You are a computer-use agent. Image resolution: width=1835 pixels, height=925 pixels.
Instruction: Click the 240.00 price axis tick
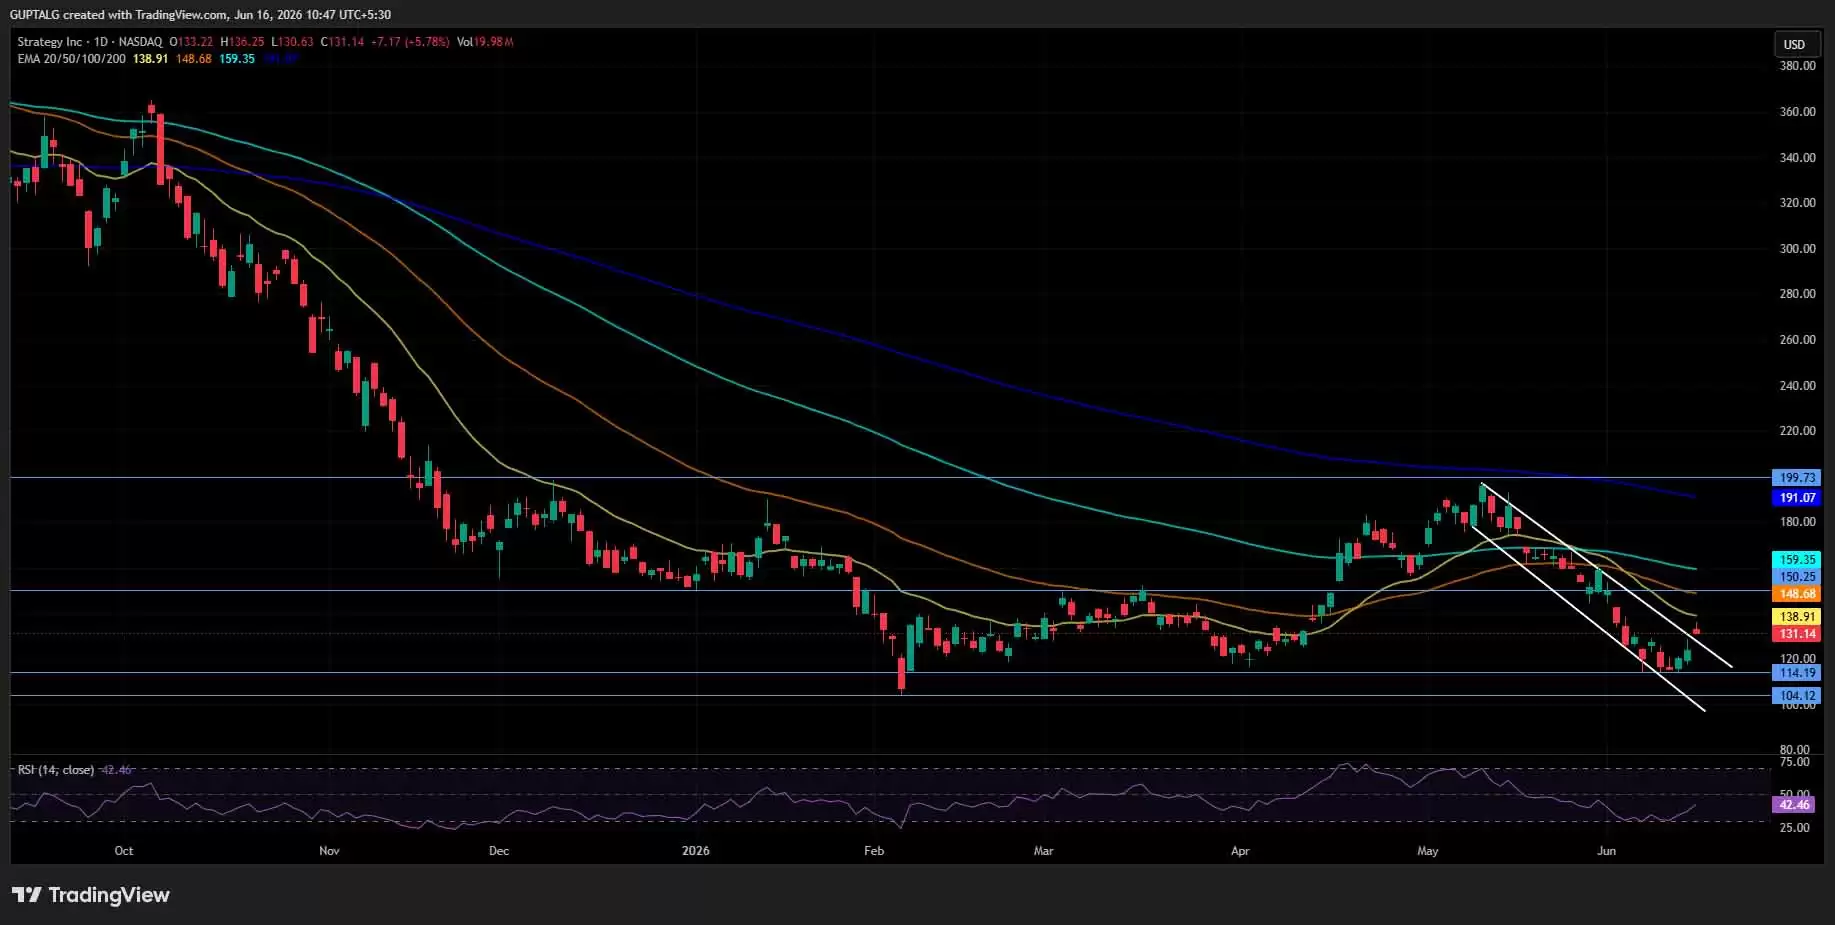[1797, 386]
